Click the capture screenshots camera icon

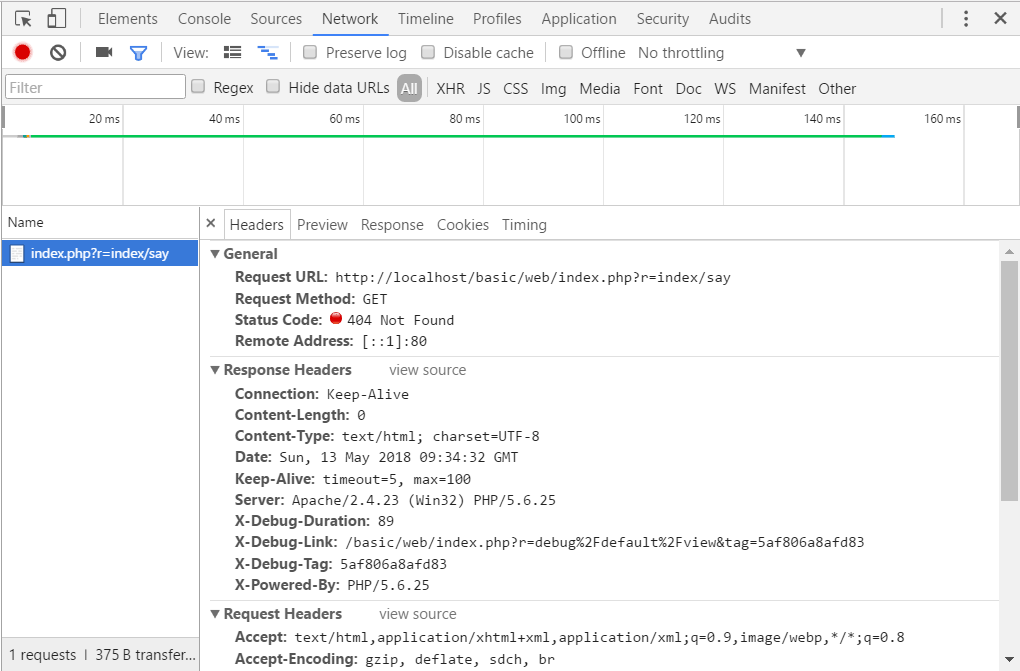pyautogui.click(x=104, y=53)
